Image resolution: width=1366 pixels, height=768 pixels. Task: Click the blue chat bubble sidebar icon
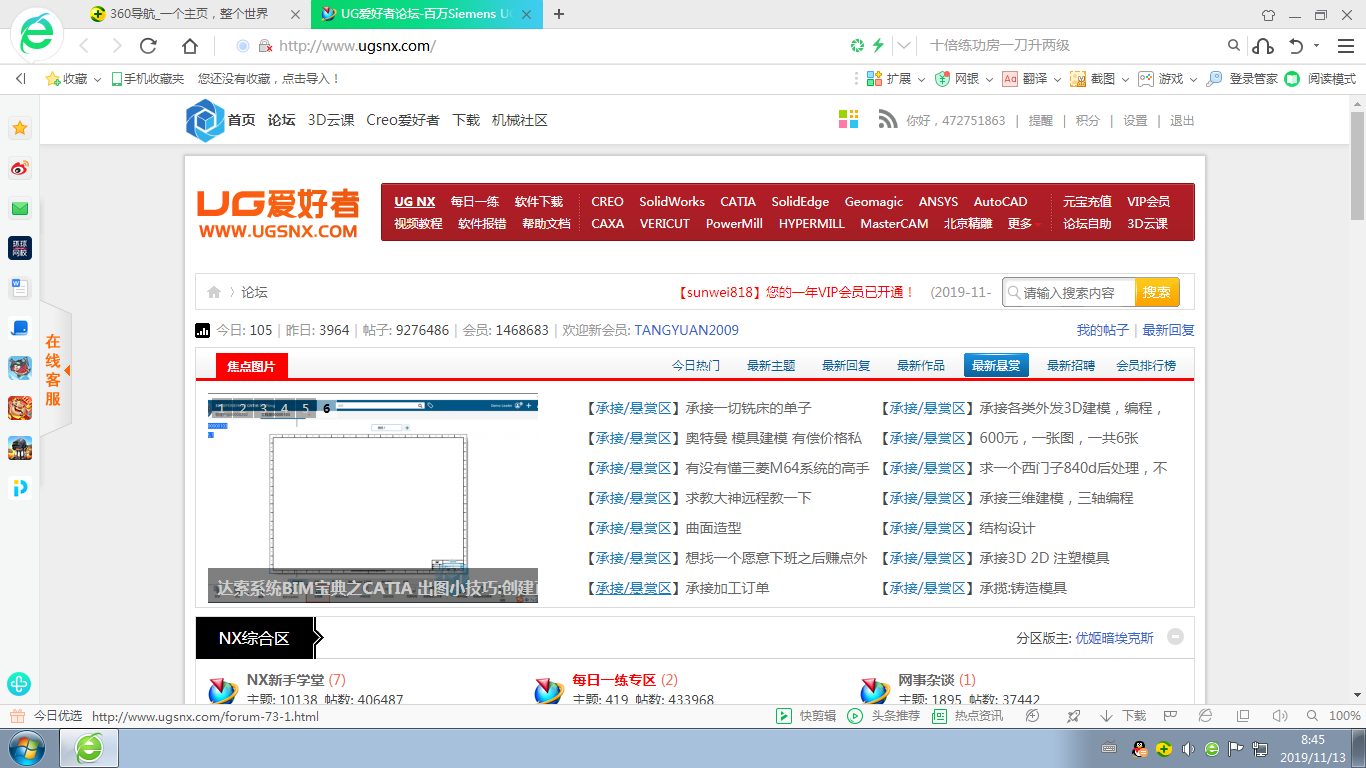click(20, 328)
